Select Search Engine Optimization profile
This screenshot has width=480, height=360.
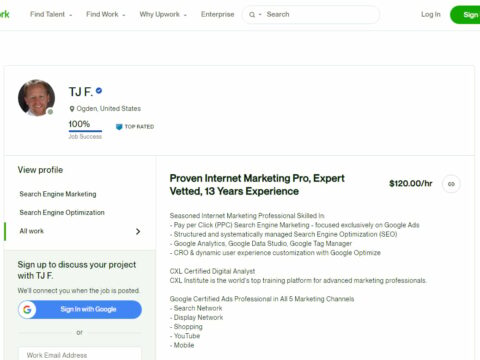point(62,213)
